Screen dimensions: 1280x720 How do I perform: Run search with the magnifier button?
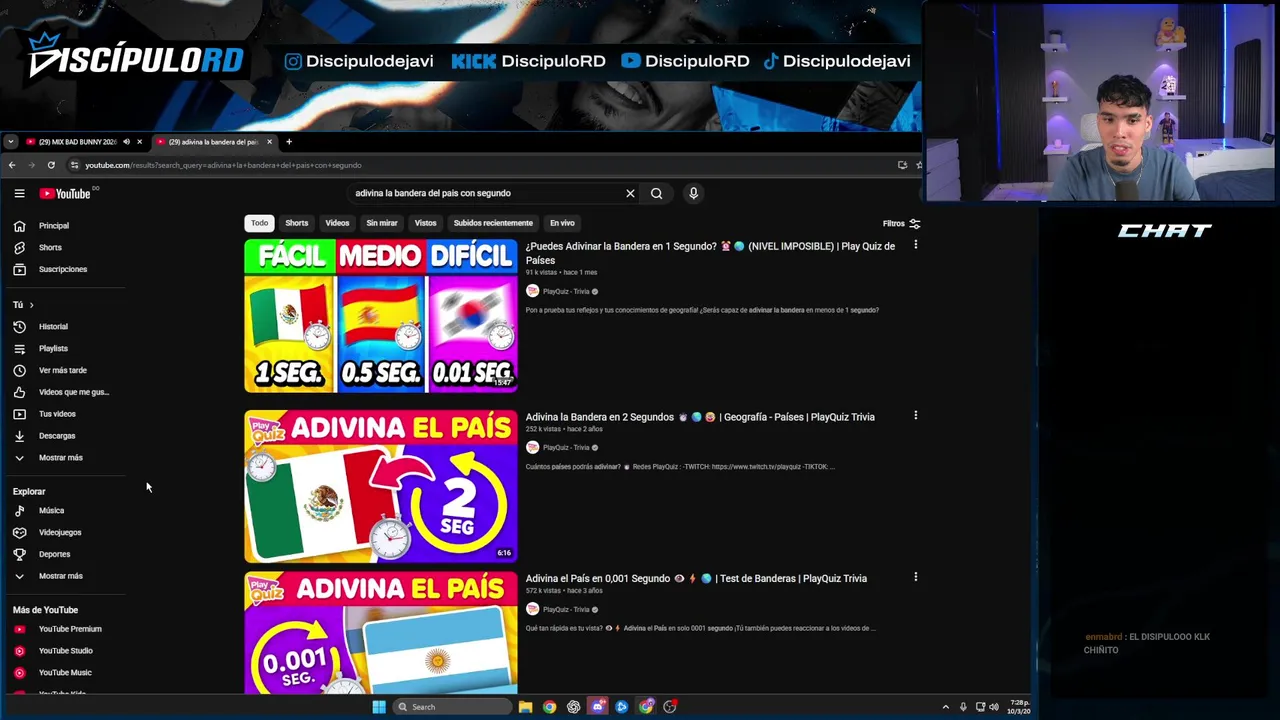click(656, 193)
